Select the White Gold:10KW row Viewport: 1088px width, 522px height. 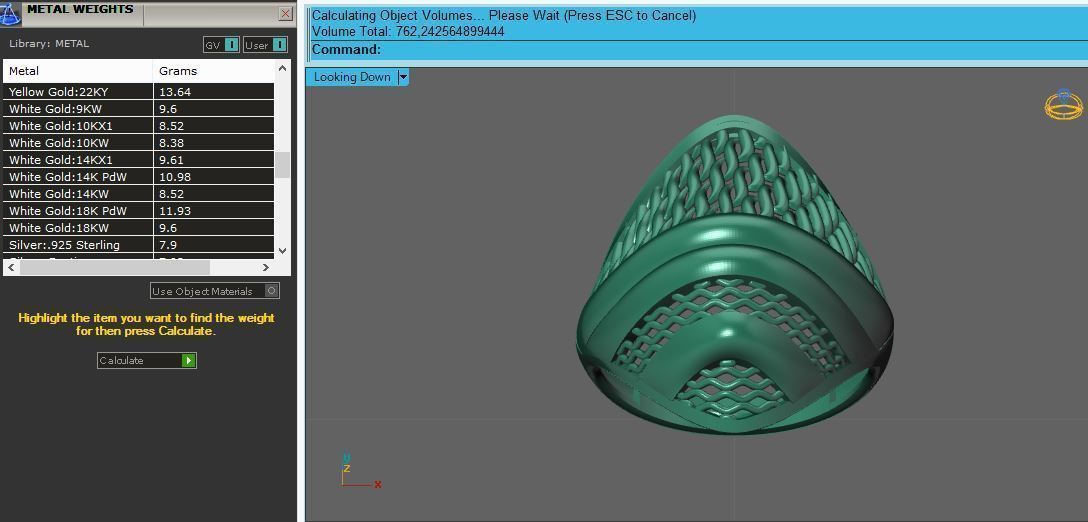click(x=139, y=143)
